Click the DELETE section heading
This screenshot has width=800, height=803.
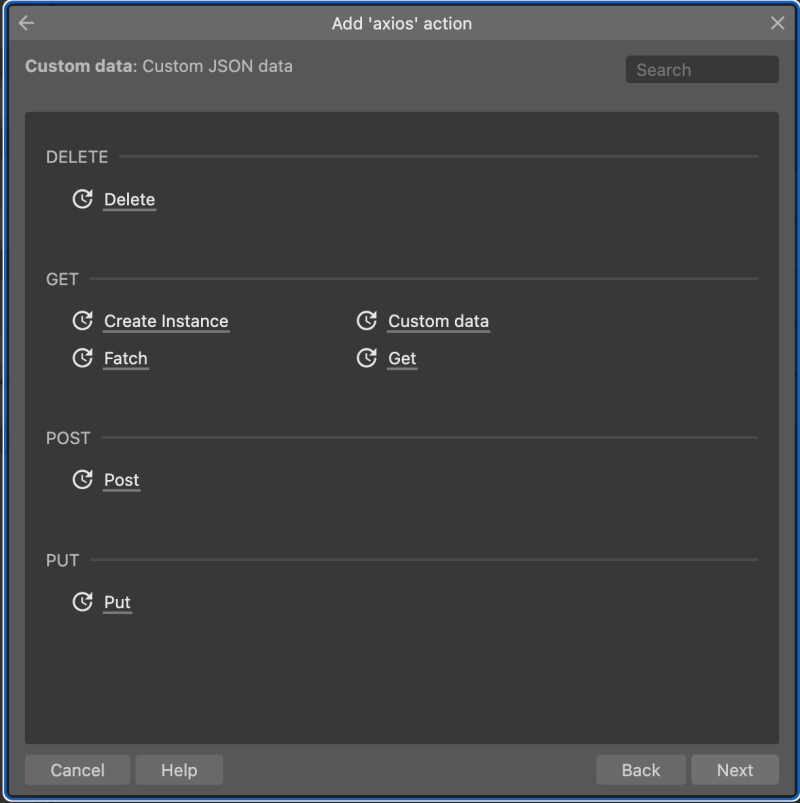pos(77,157)
